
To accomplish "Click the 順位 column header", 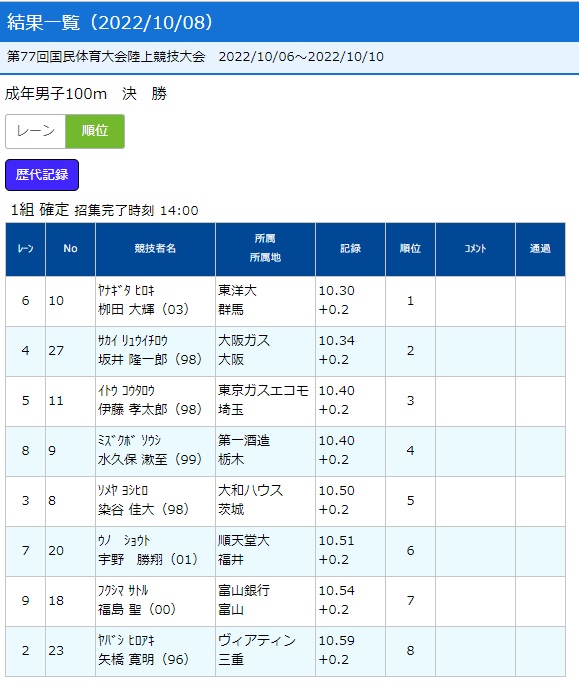I will click(x=410, y=249).
